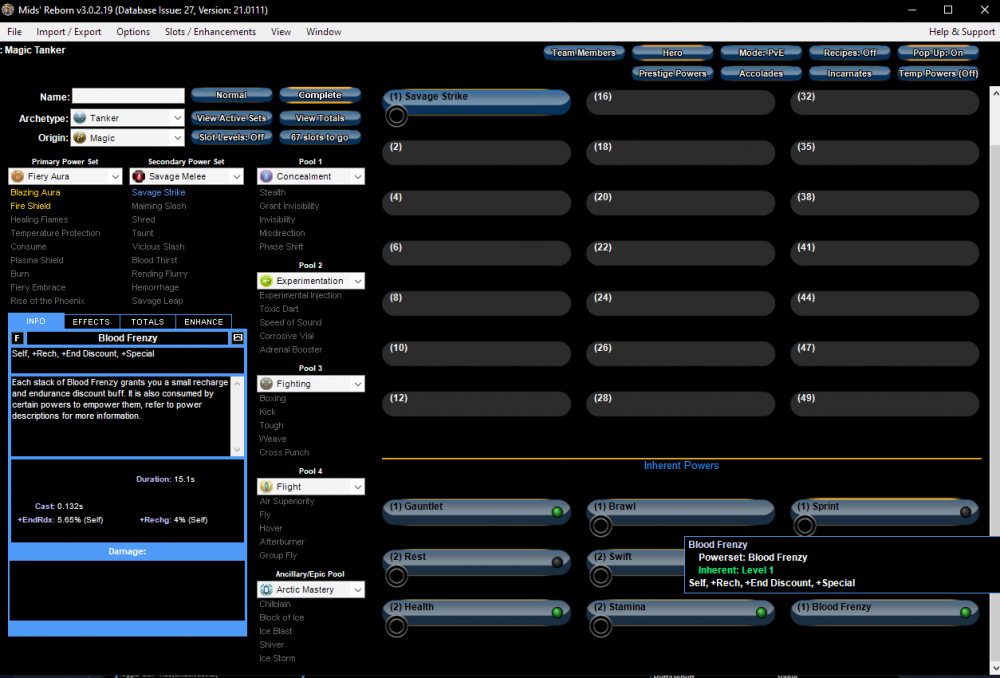
Task: Click the enhancement slot under Stamina power
Action: (x=601, y=626)
